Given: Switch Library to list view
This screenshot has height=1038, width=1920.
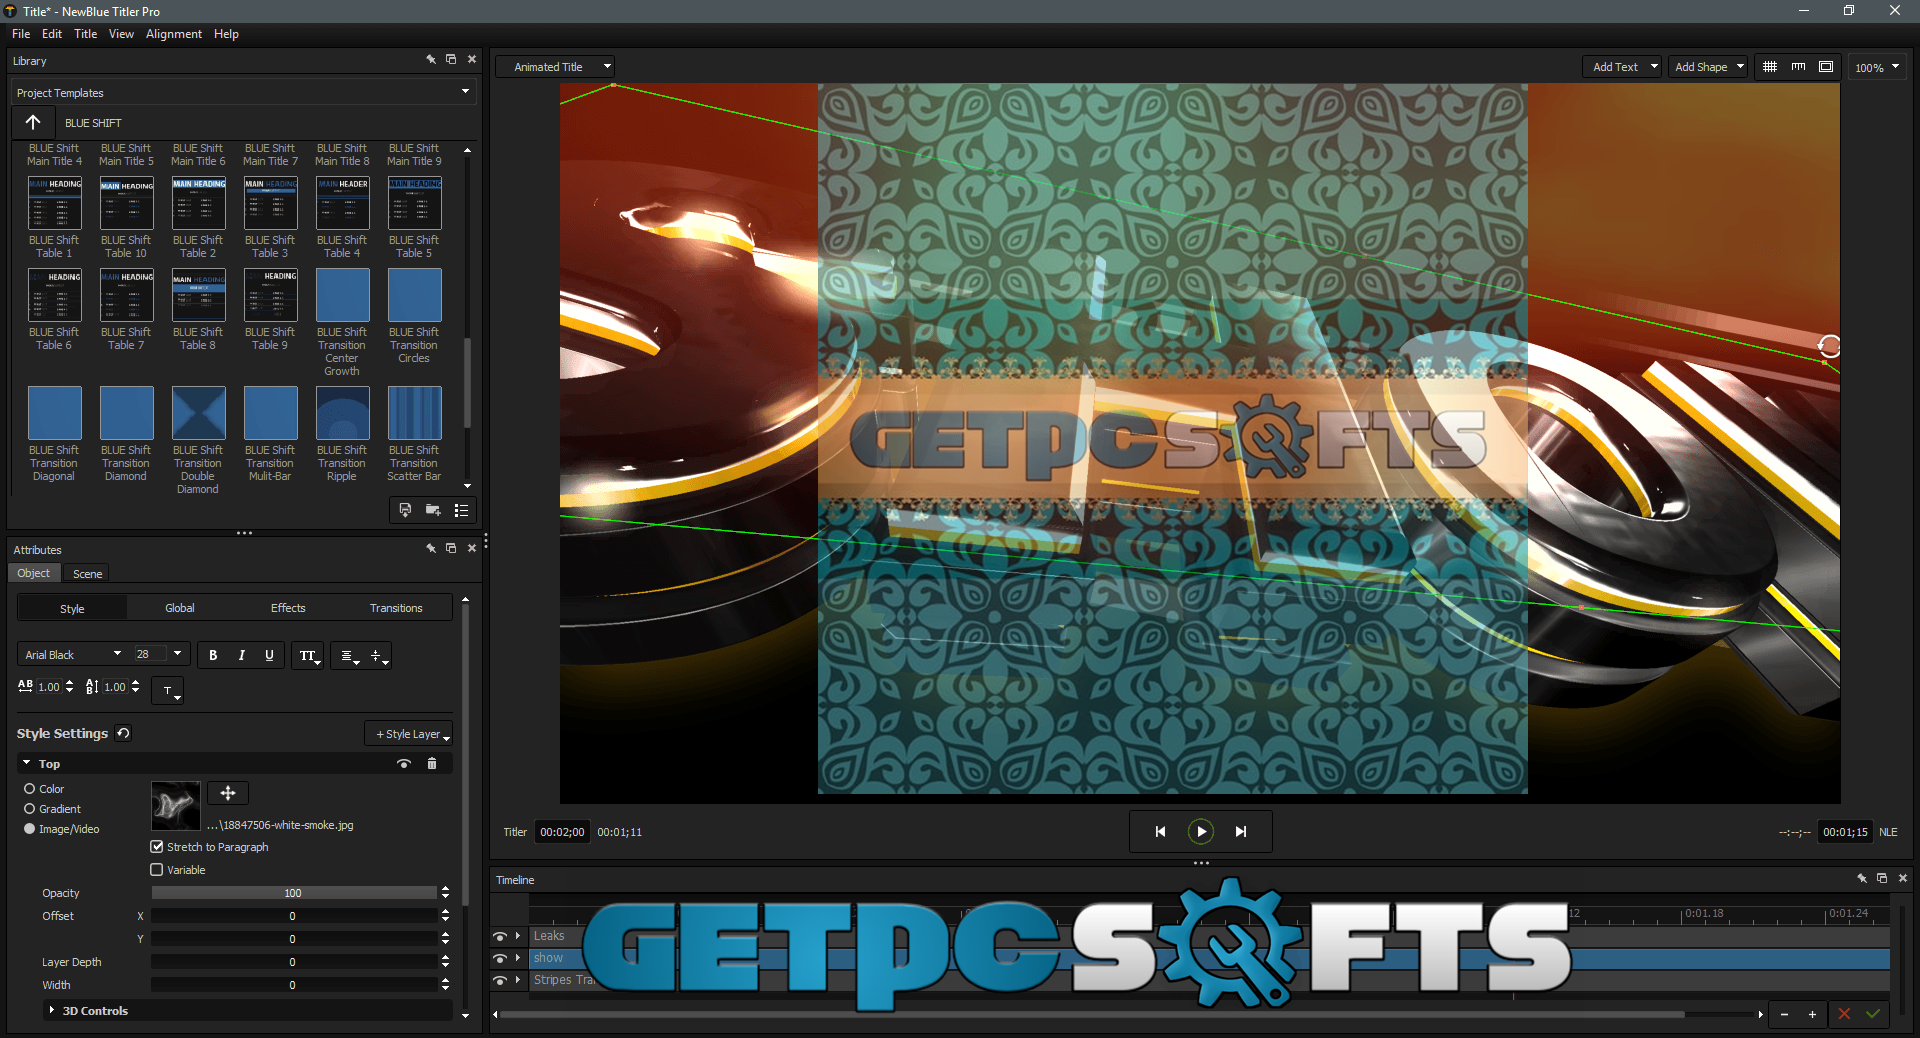Looking at the screenshot, I should tap(461, 510).
